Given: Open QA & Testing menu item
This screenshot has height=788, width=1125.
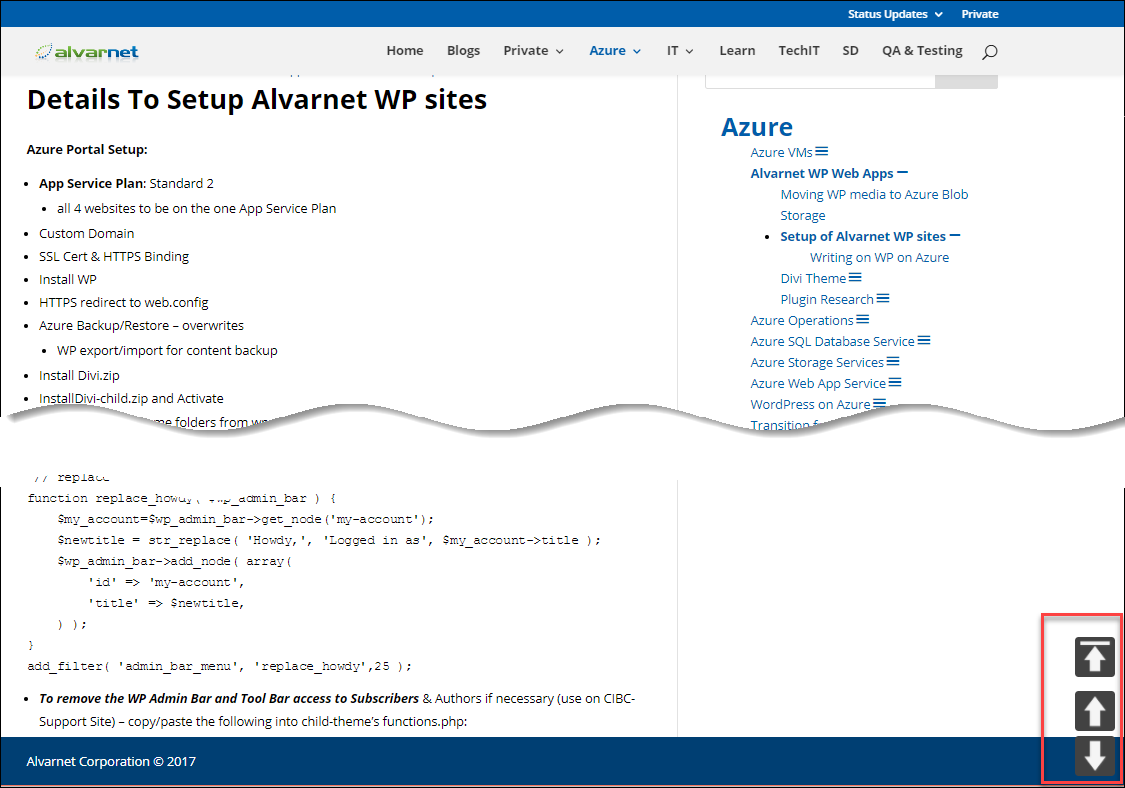Looking at the screenshot, I should coord(922,50).
